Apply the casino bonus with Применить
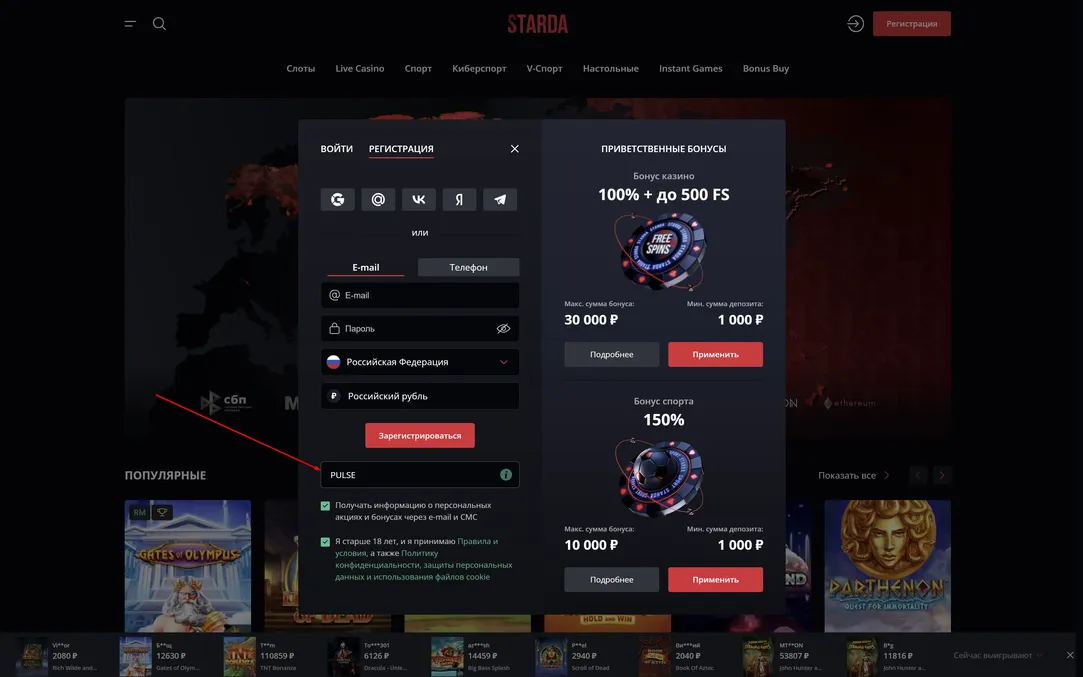The width and height of the screenshot is (1083, 677). point(716,354)
